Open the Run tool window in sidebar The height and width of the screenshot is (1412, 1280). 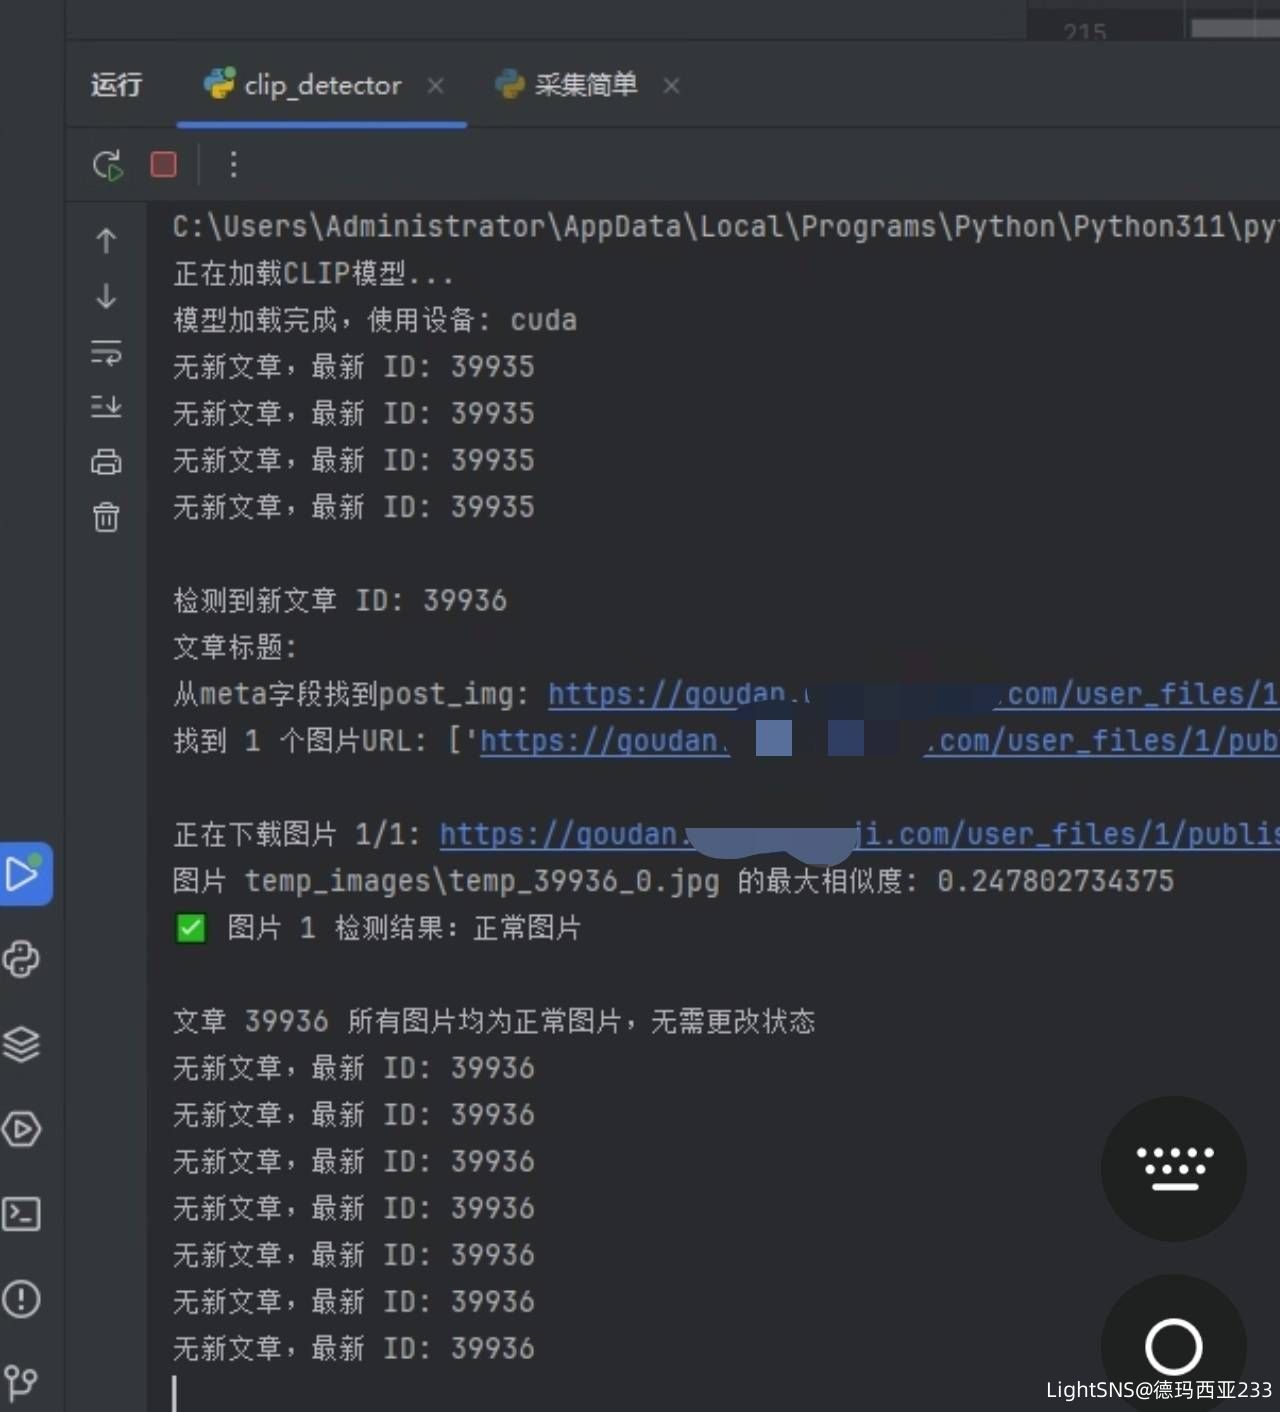[x=23, y=874]
